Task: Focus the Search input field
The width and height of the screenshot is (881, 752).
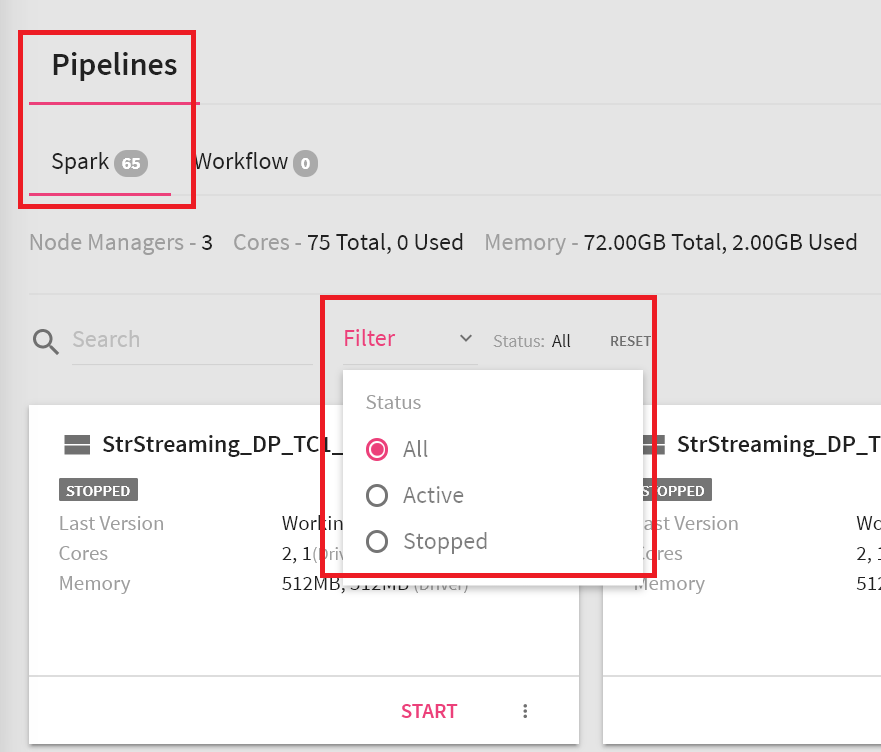Action: click(190, 340)
